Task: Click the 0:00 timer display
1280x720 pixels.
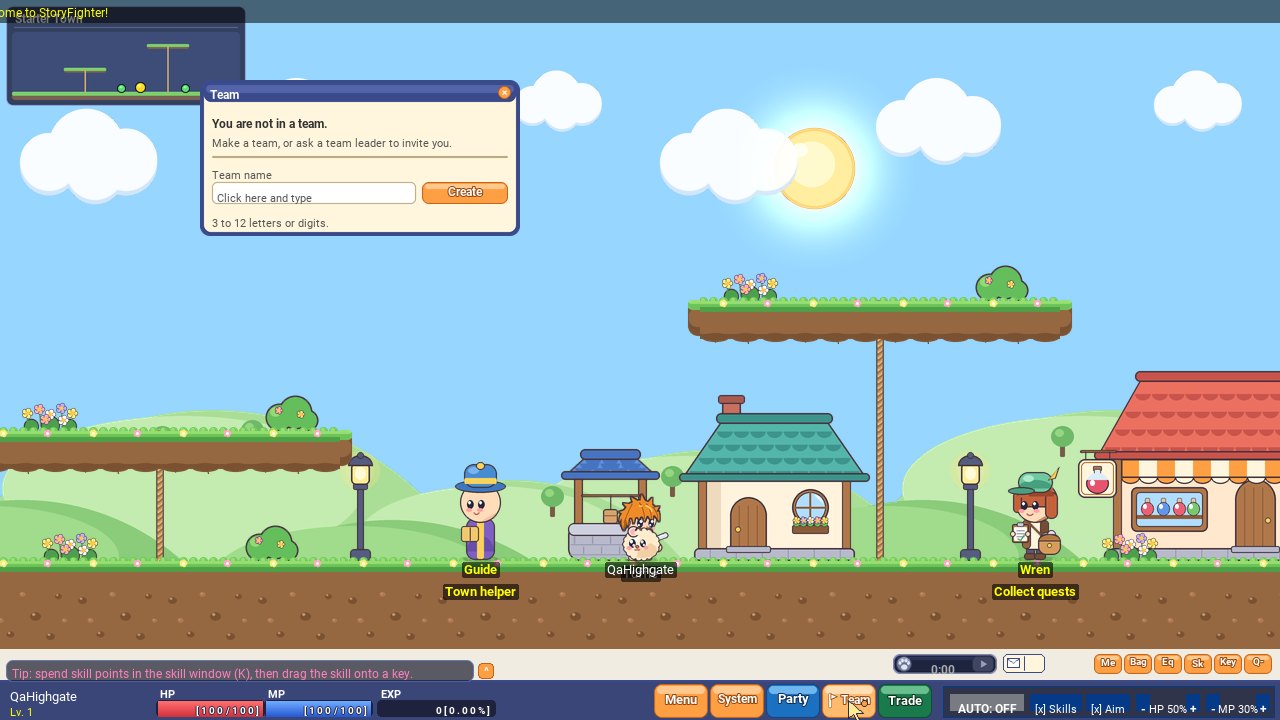Action: pos(942,669)
